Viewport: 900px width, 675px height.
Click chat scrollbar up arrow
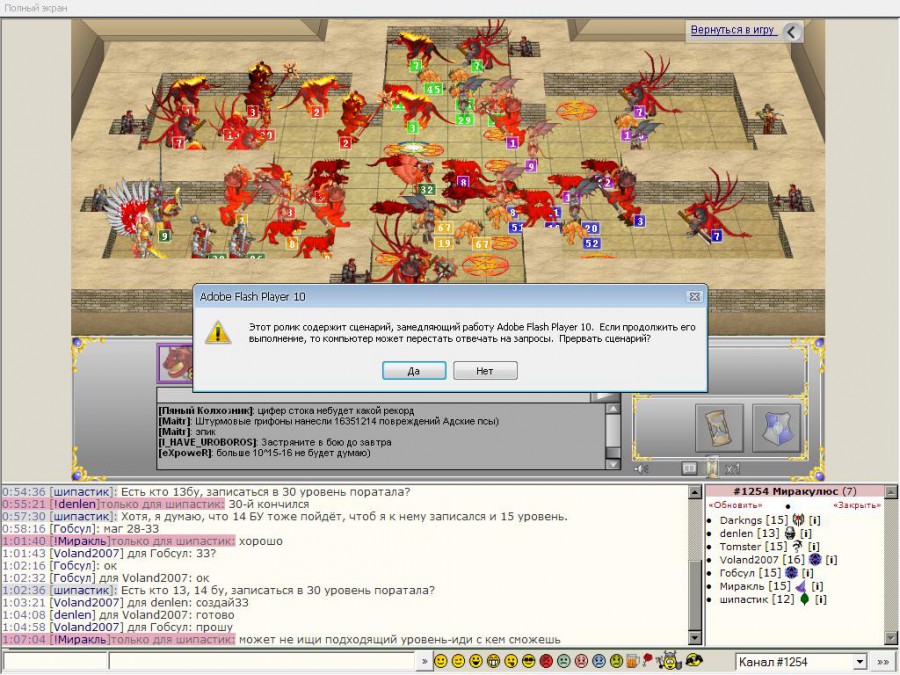pos(695,492)
